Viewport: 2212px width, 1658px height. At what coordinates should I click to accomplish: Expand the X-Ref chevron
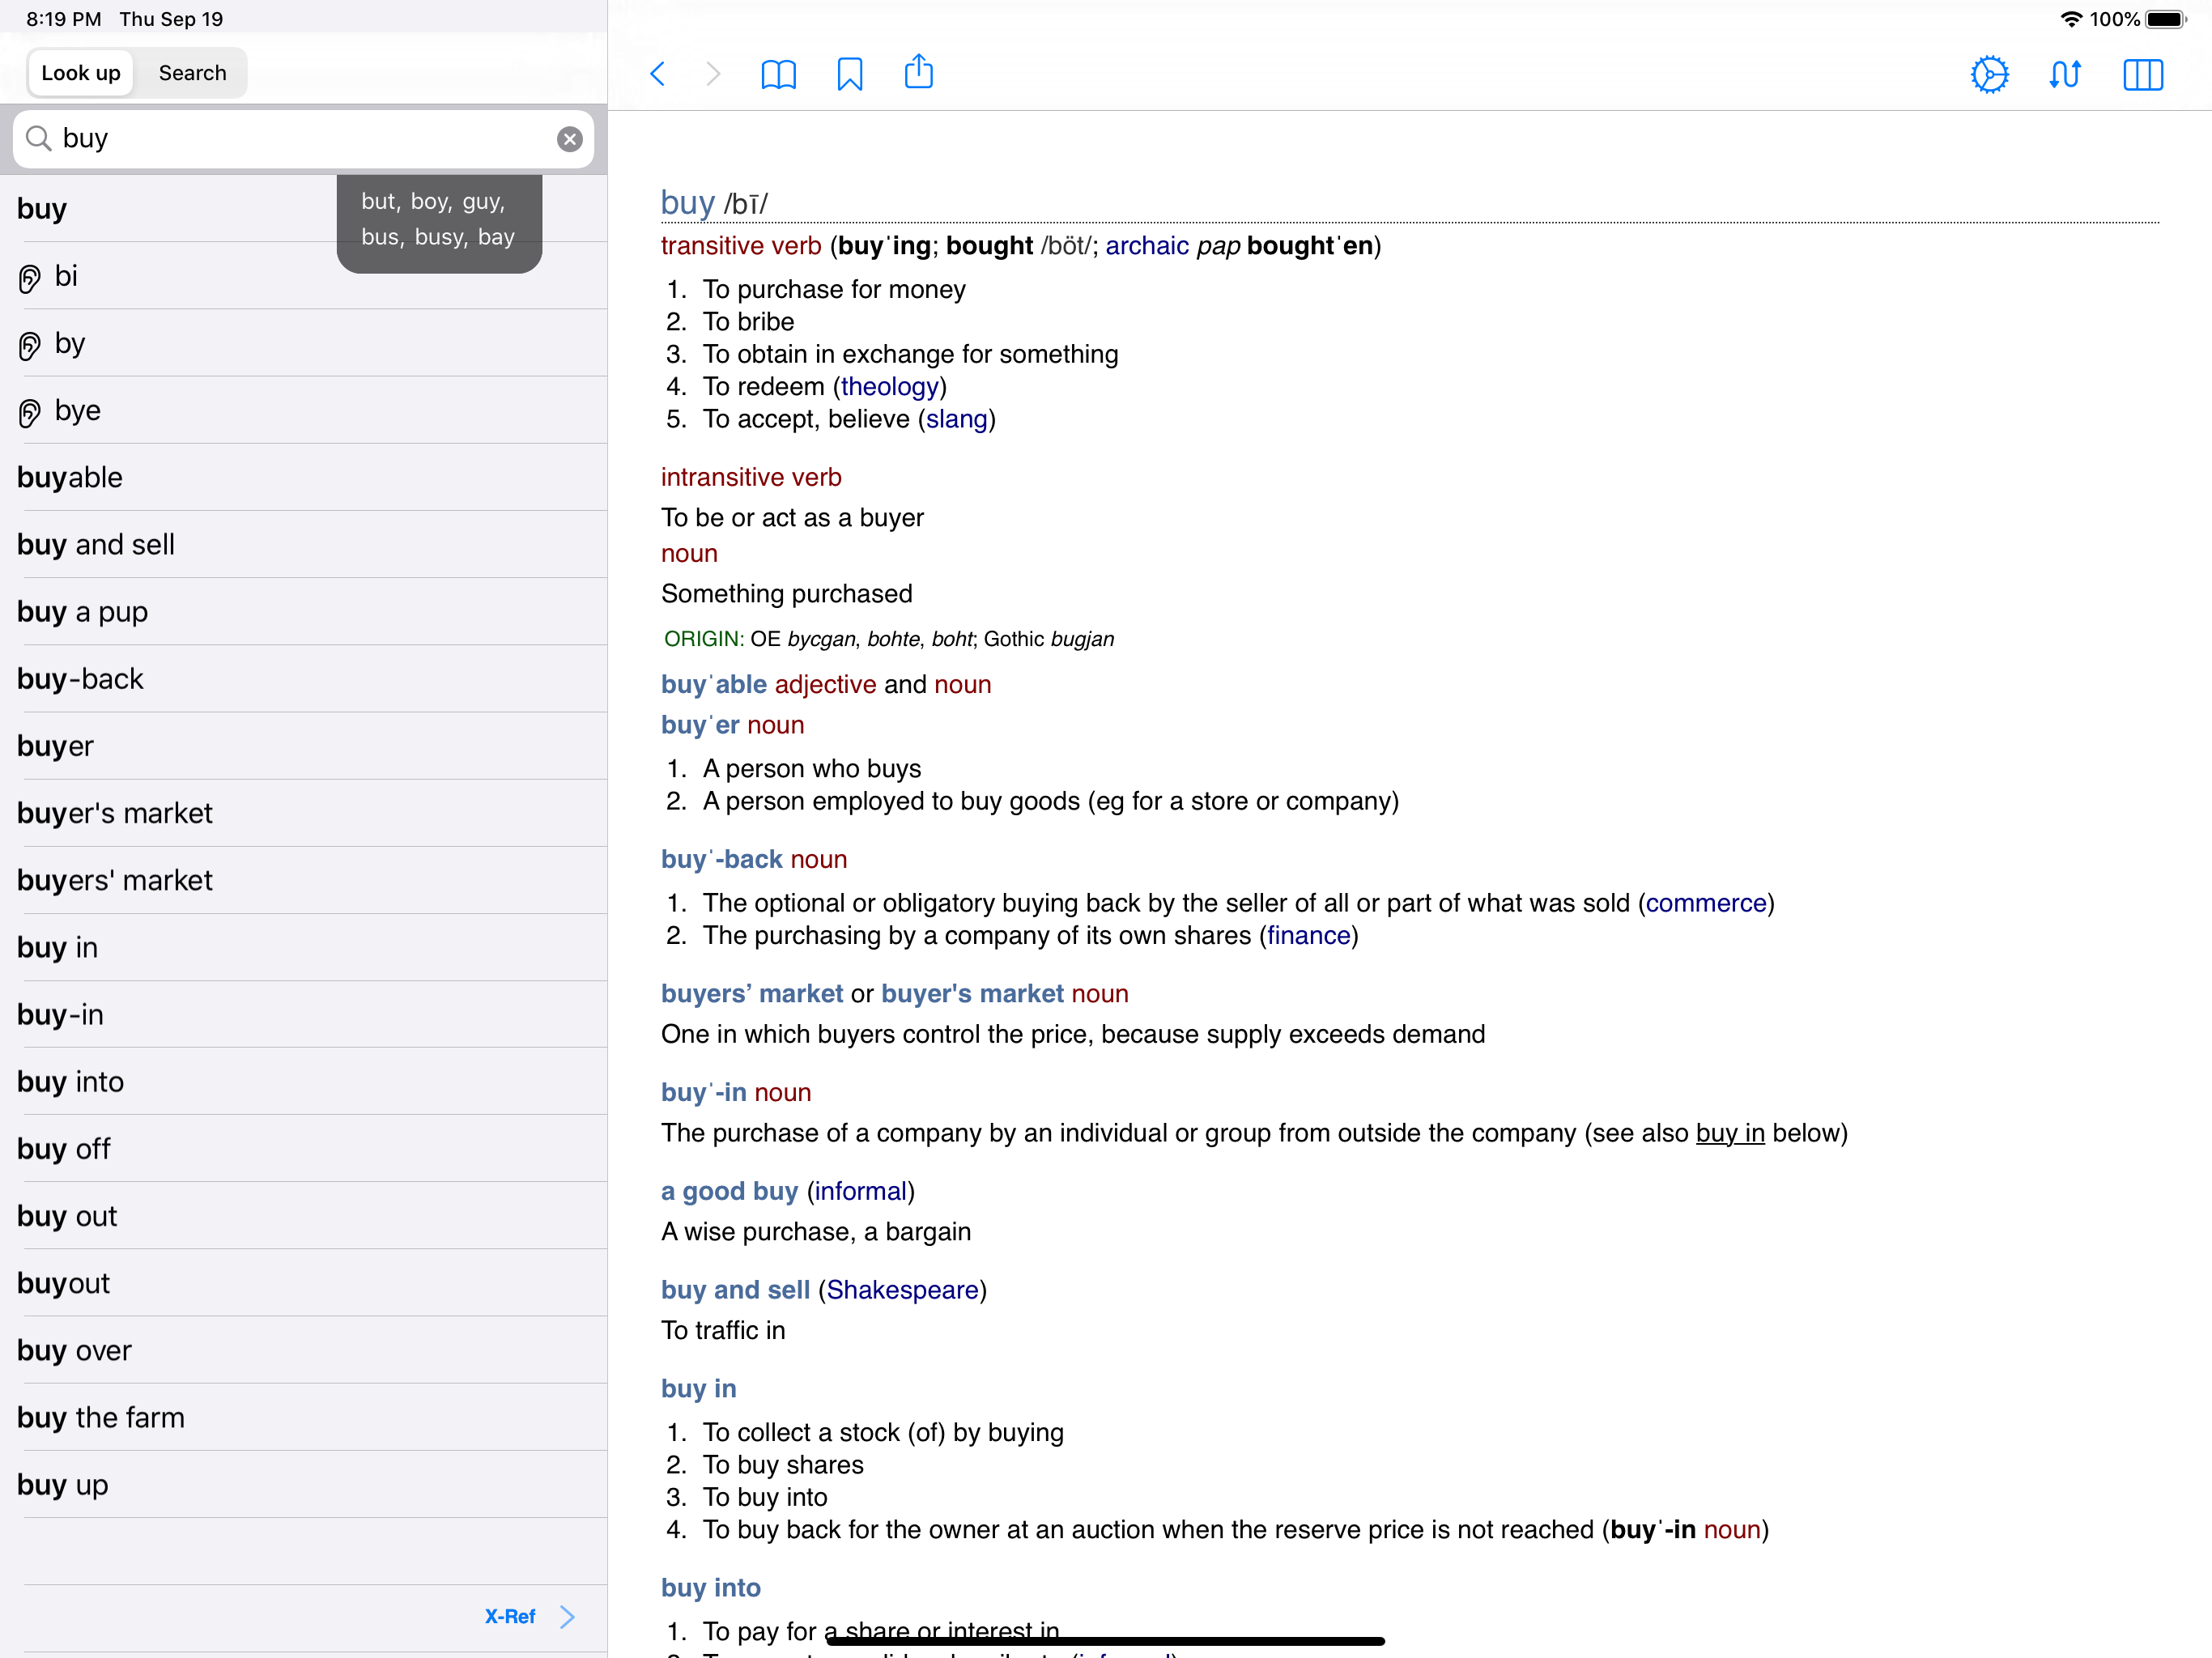click(566, 1616)
